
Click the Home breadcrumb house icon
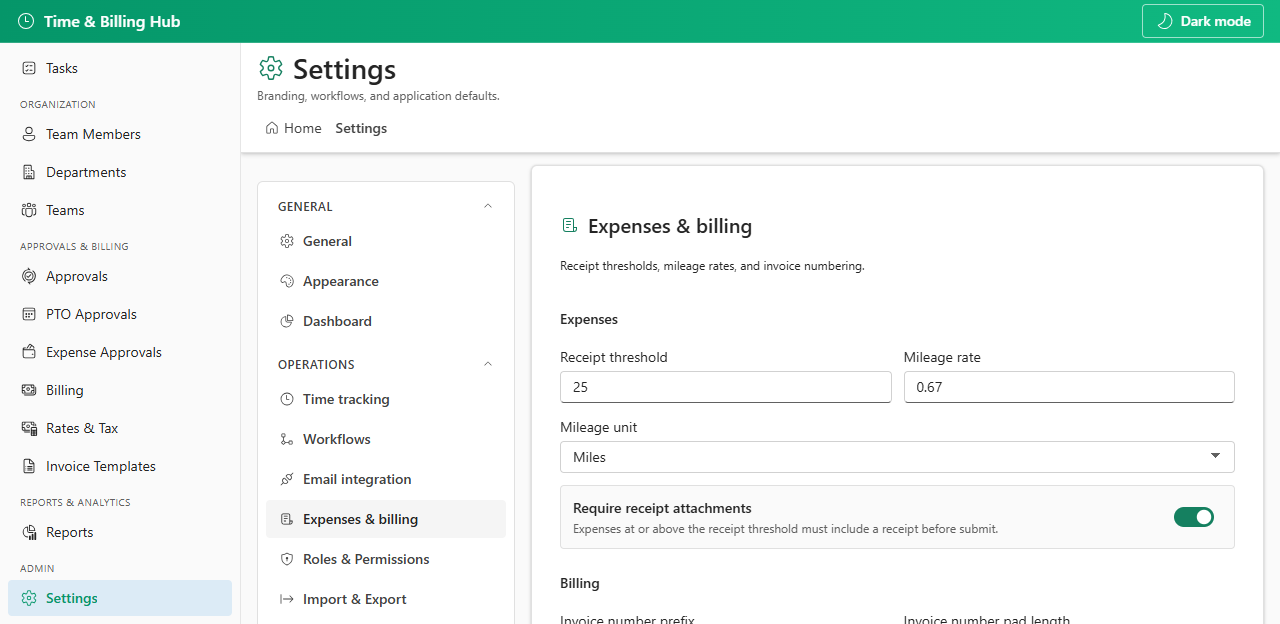click(272, 128)
